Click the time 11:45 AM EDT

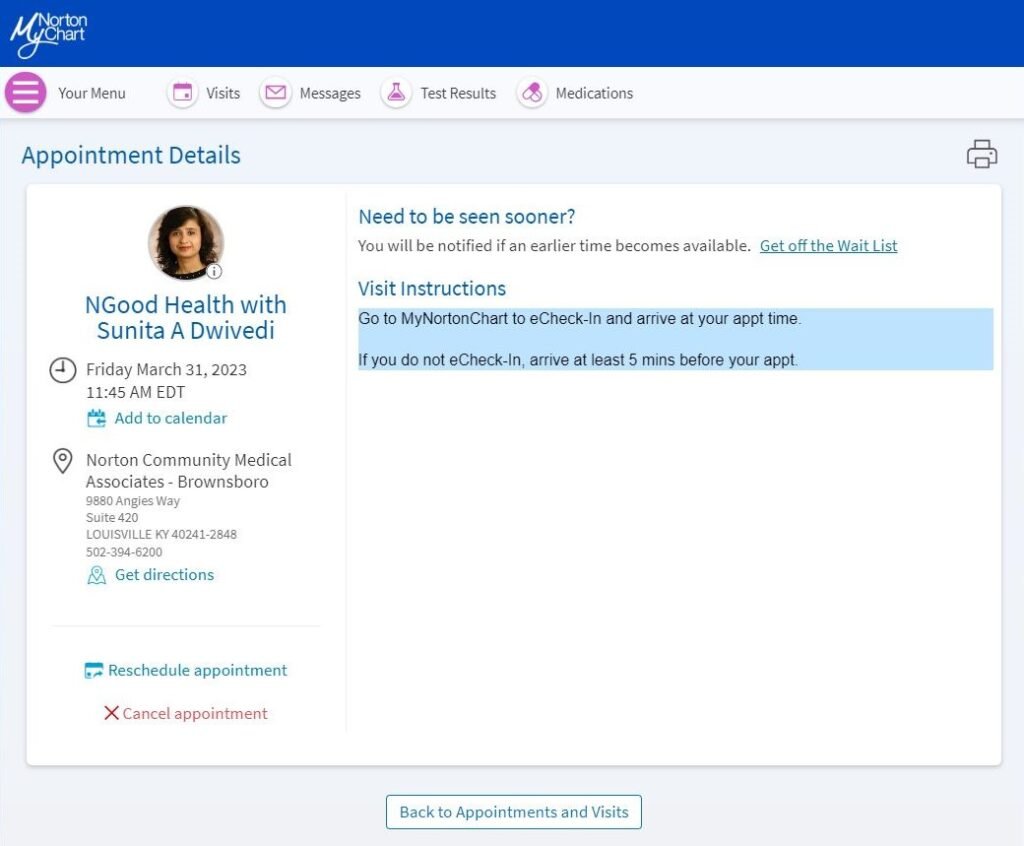pos(136,392)
